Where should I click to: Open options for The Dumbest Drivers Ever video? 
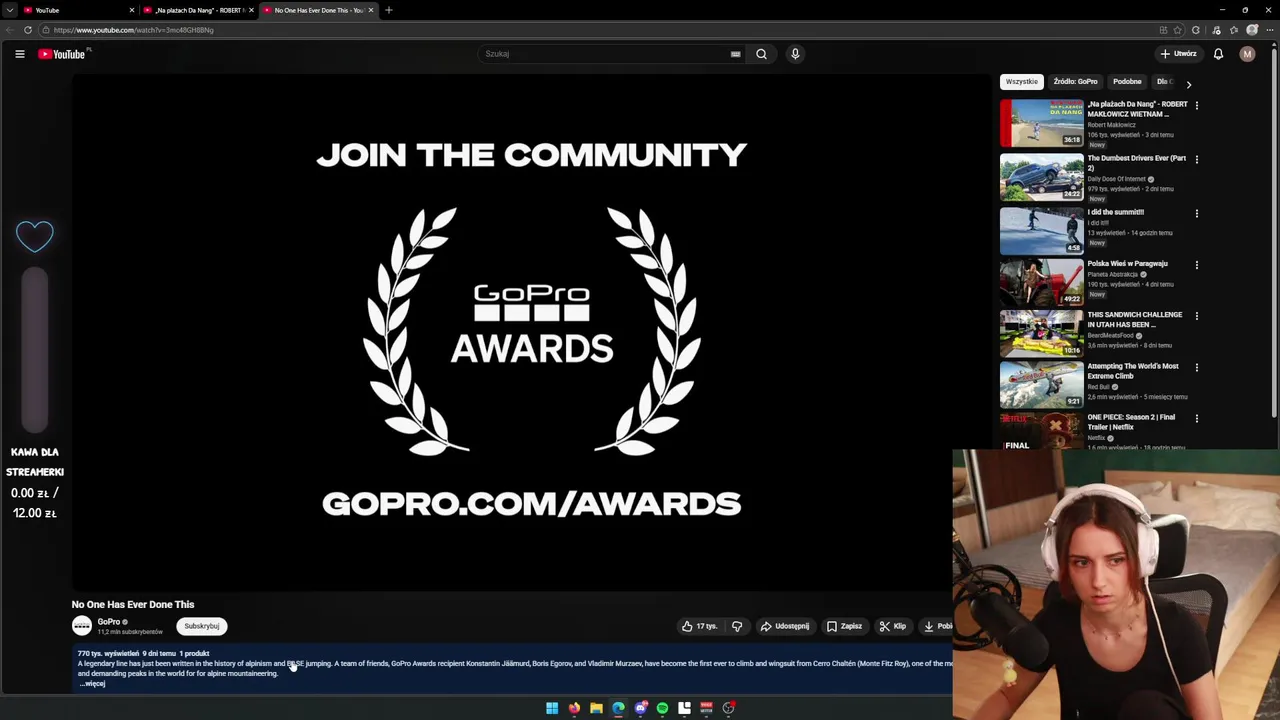point(1196,159)
